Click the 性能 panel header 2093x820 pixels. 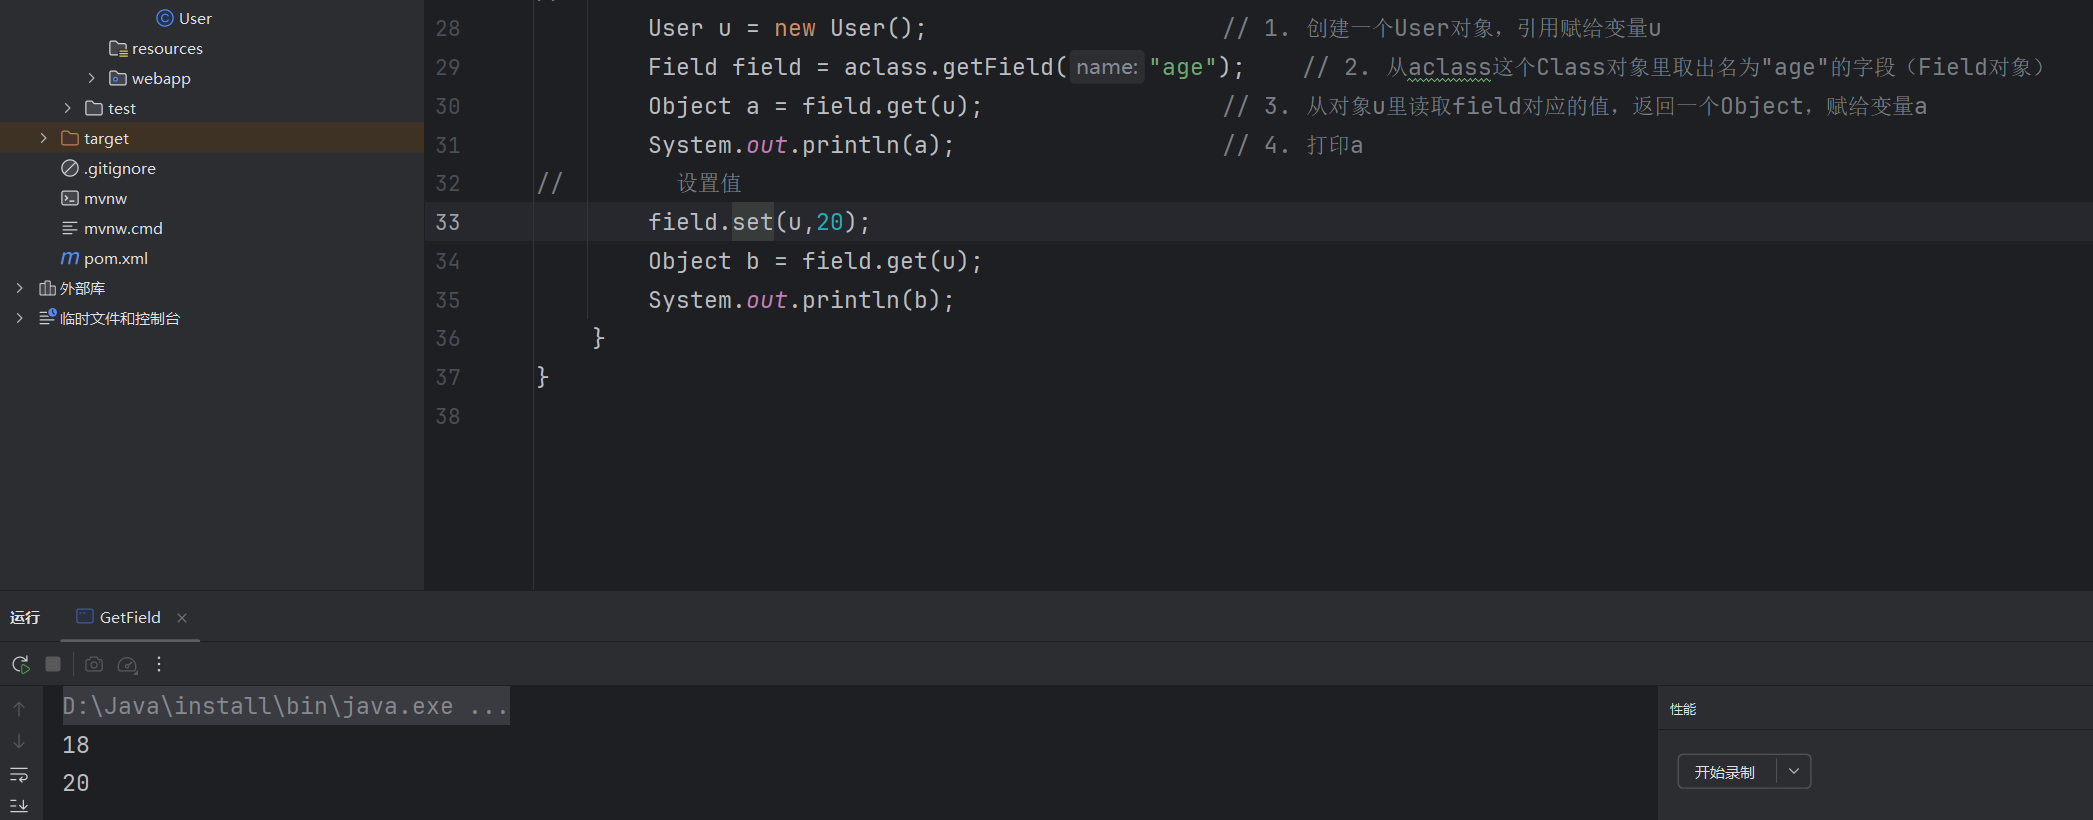coord(1683,709)
